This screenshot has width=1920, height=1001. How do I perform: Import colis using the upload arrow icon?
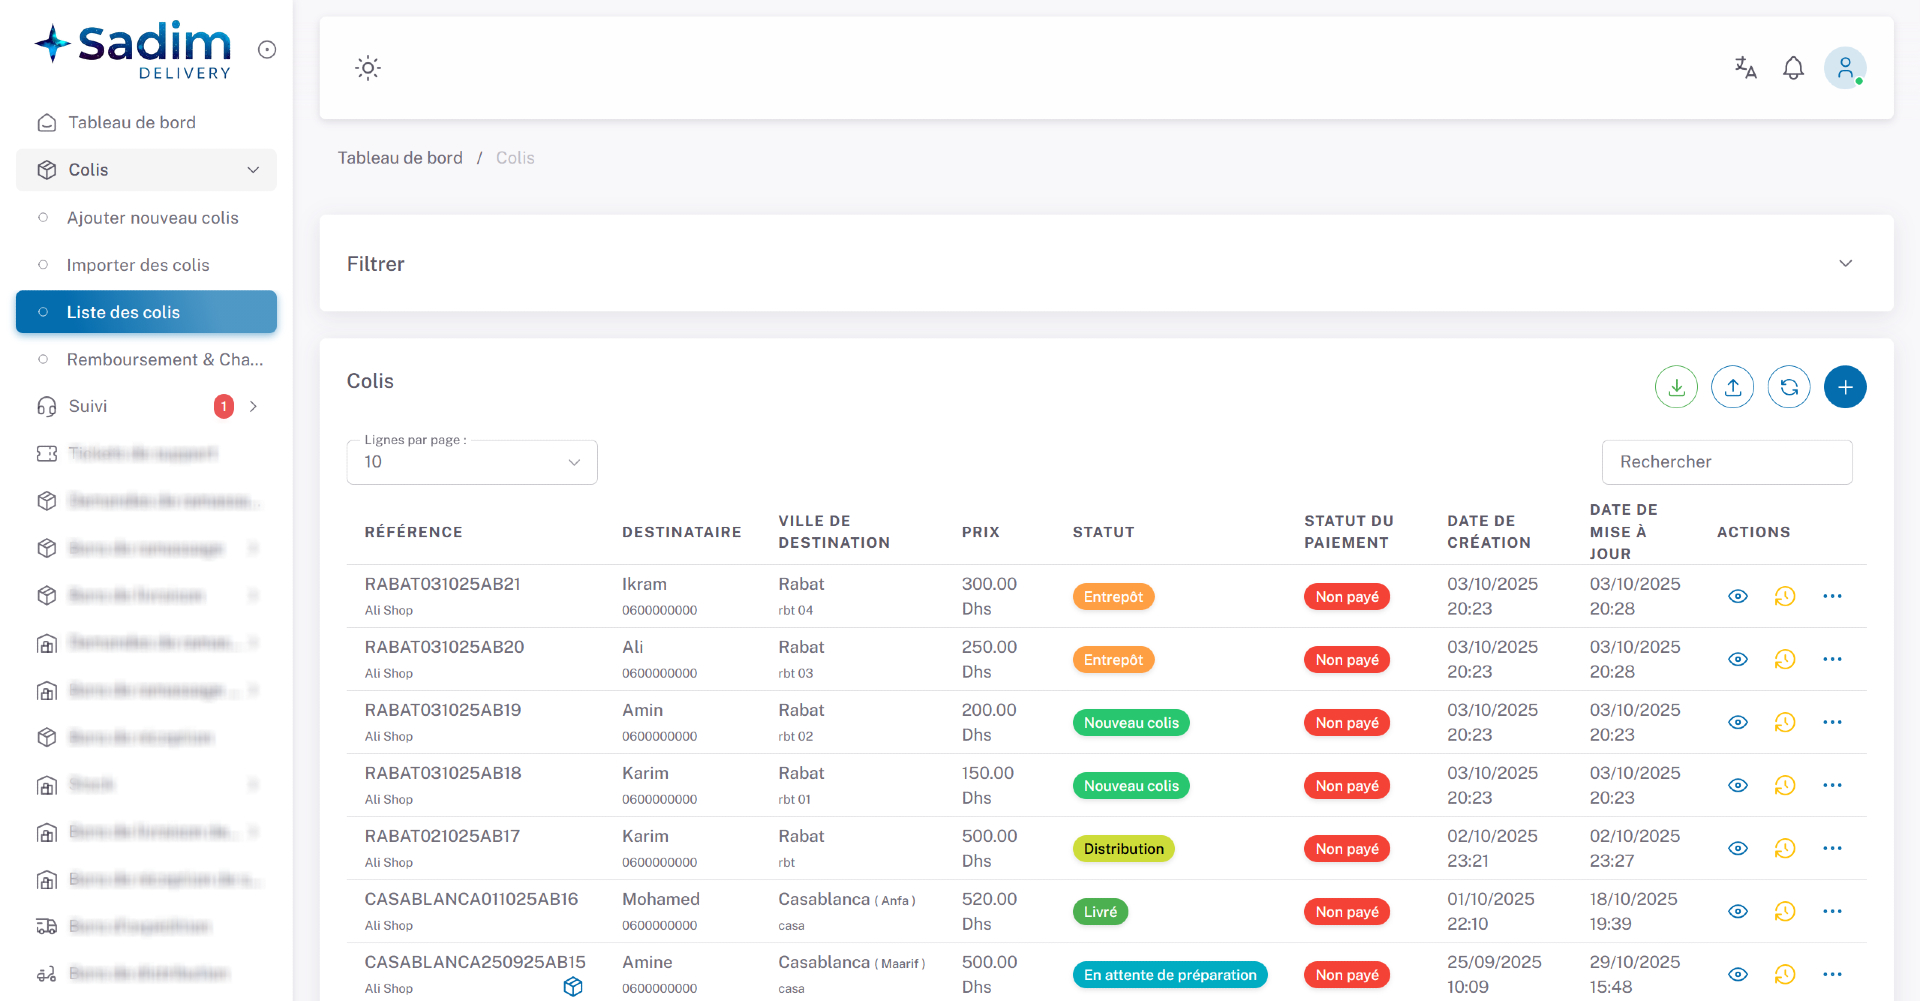pyautogui.click(x=1733, y=387)
